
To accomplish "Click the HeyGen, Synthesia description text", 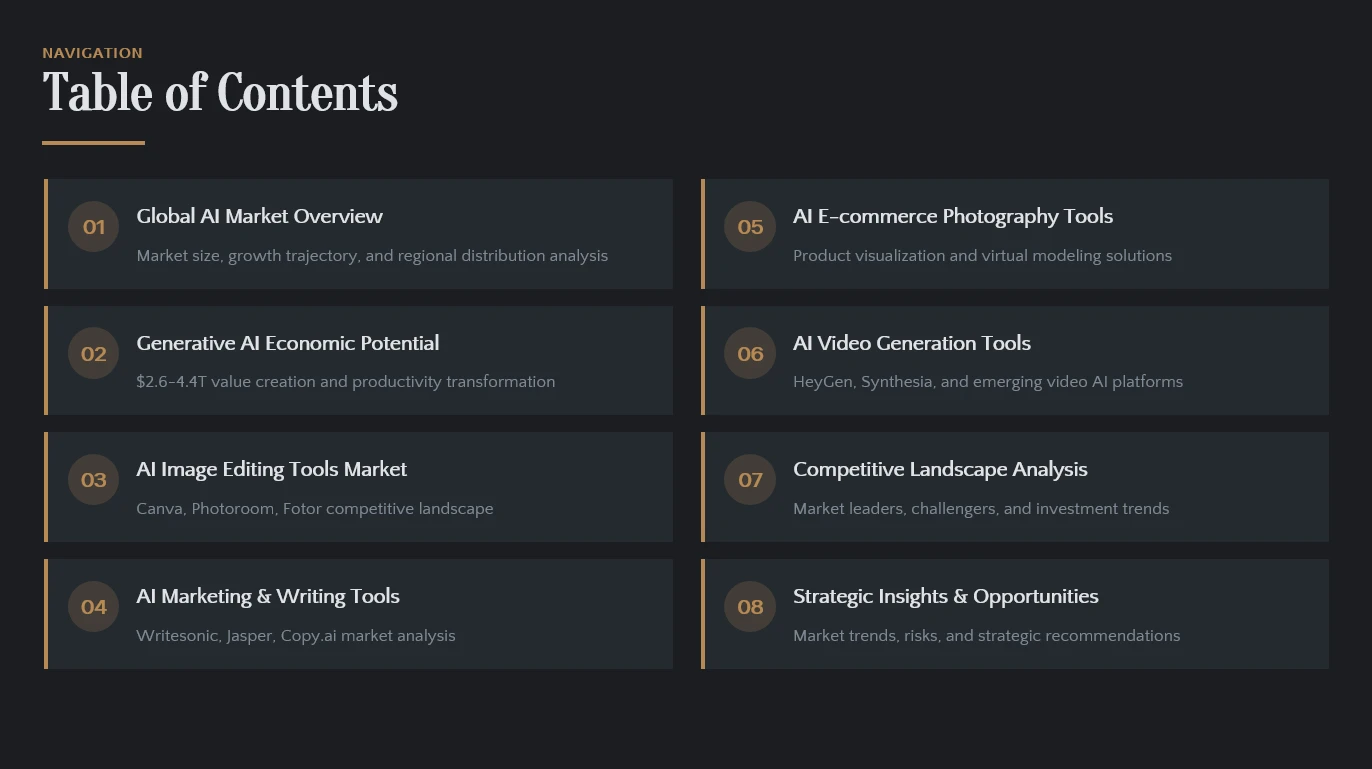I will coord(988,382).
